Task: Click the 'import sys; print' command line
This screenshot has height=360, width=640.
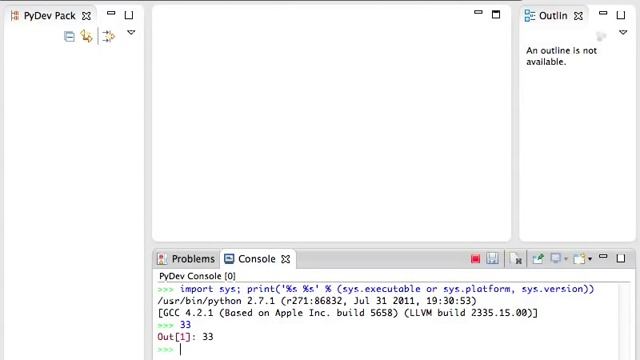Action: click(x=376, y=289)
